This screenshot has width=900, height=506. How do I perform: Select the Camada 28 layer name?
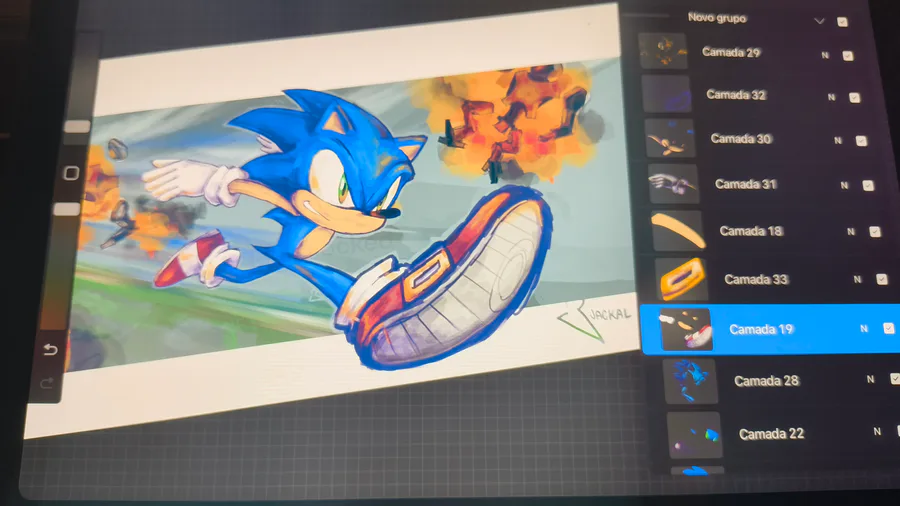pyautogui.click(x=766, y=381)
